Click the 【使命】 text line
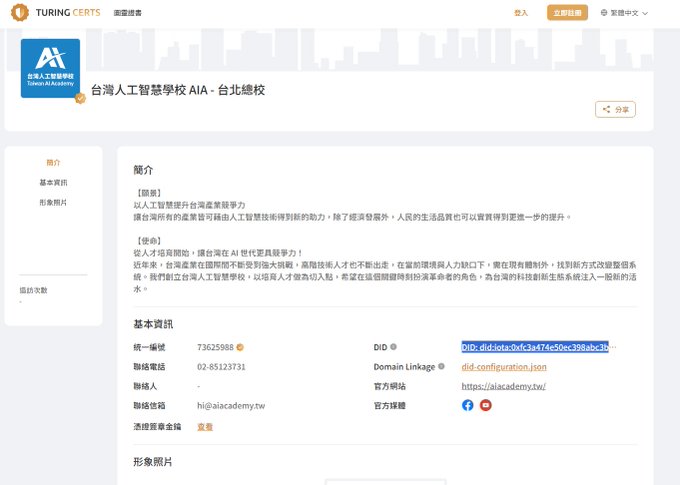The width and height of the screenshot is (680, 485). 149,241
